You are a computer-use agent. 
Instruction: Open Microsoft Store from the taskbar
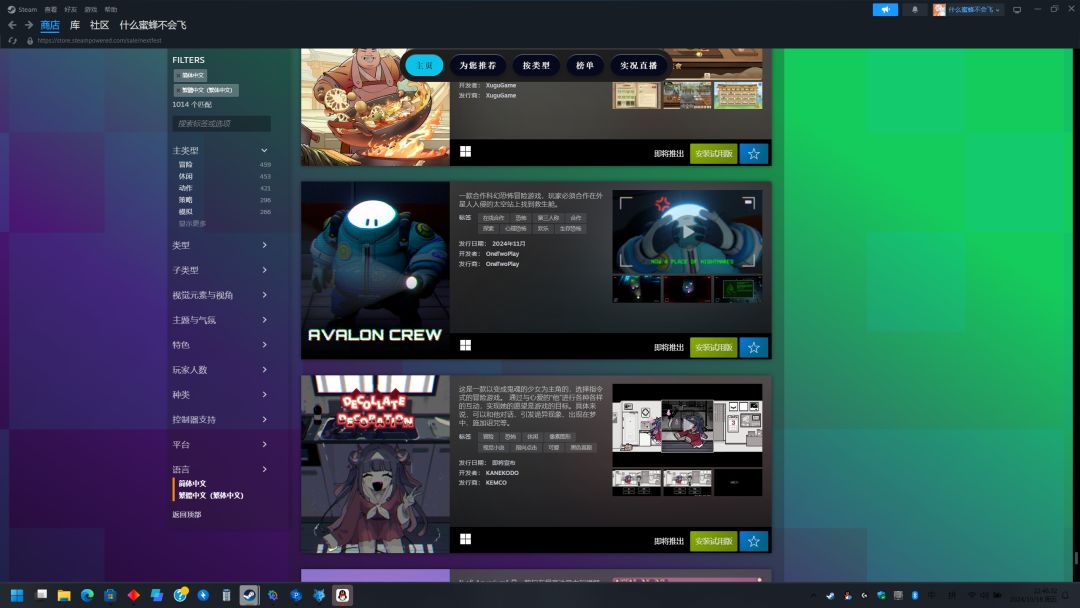click(110, 595)
